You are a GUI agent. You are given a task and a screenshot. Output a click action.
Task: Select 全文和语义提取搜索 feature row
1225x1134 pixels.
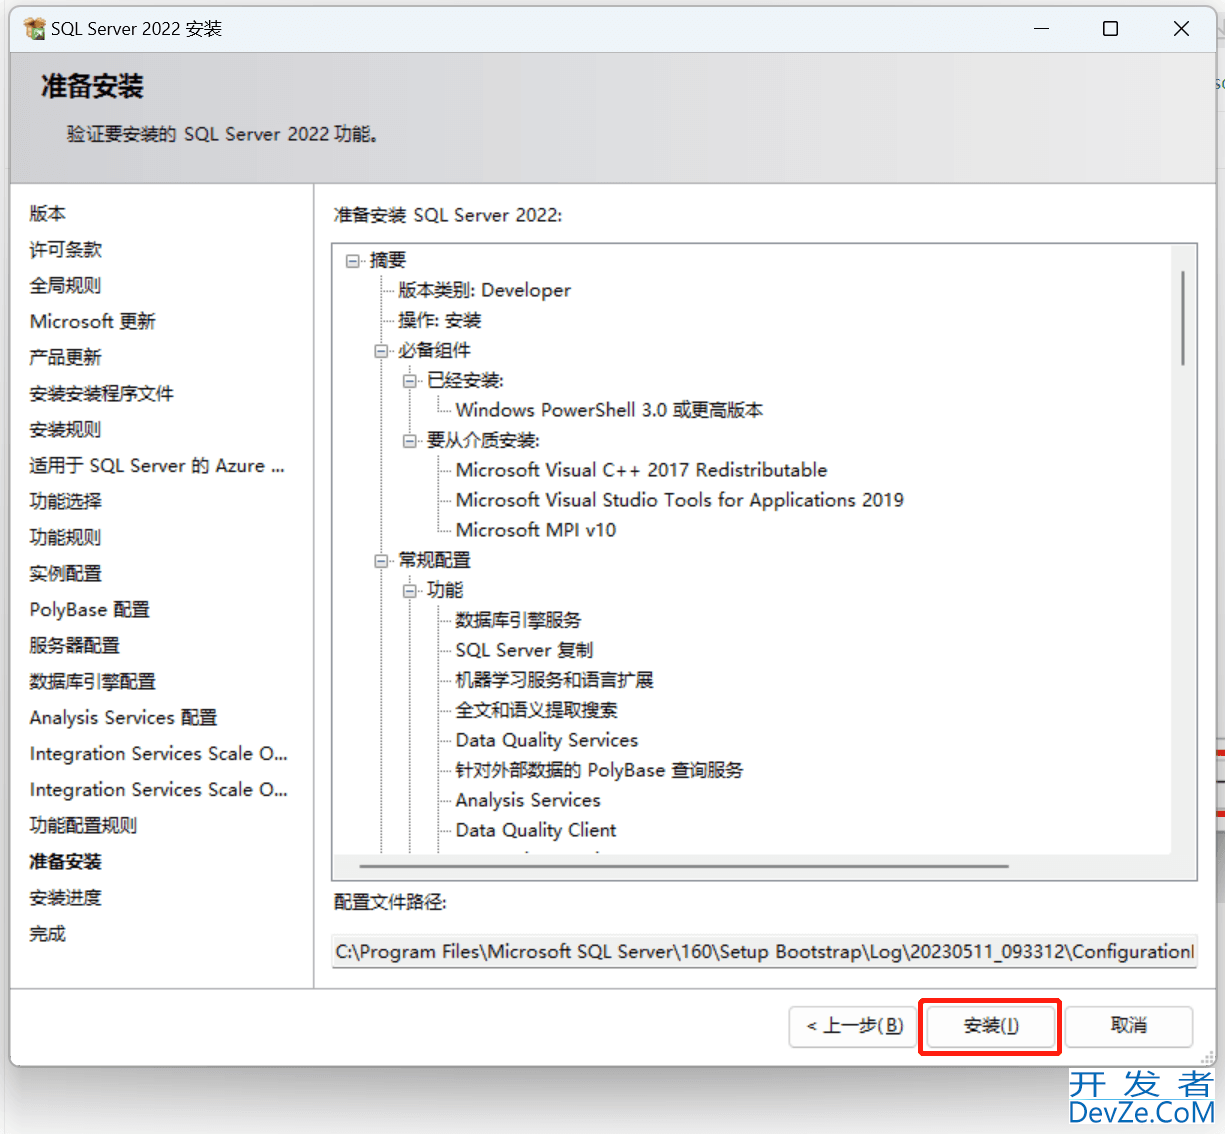pos(536,710)
